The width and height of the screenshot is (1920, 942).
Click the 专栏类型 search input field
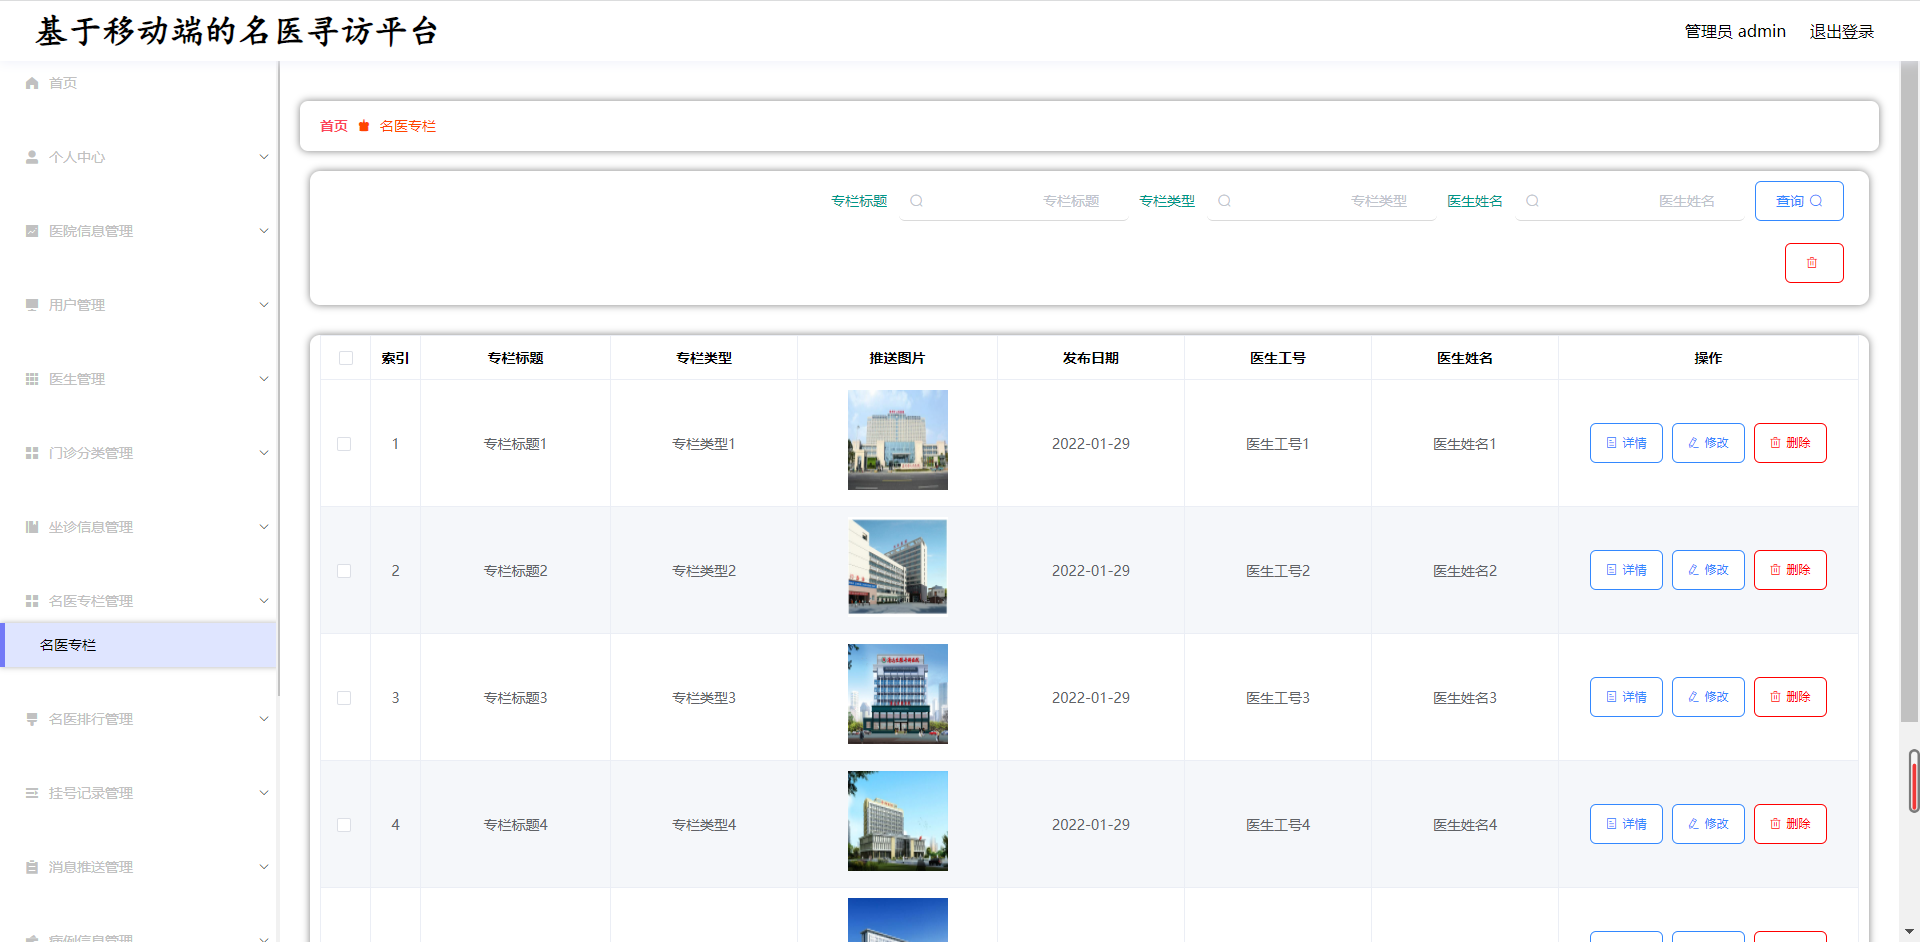click(1322, 201)
